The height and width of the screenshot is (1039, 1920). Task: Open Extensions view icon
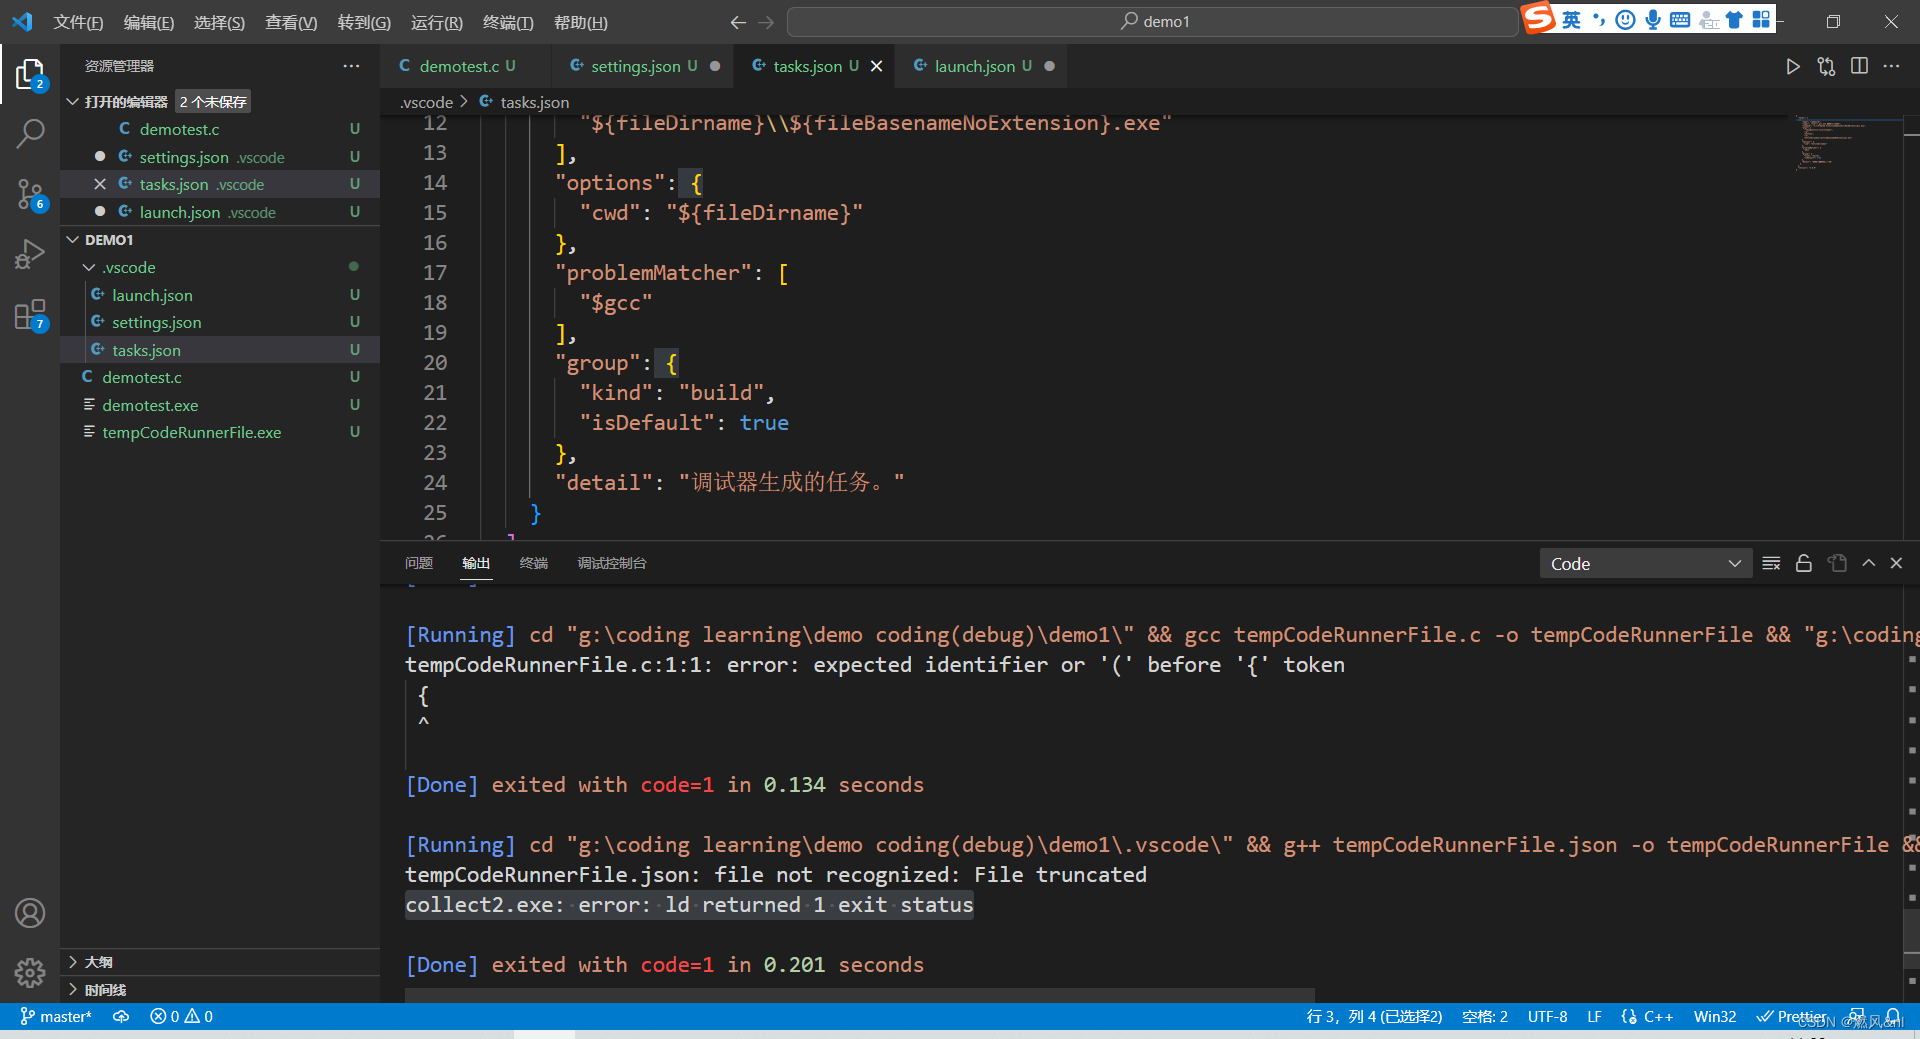pyautogui.click(x=30, y=315)
